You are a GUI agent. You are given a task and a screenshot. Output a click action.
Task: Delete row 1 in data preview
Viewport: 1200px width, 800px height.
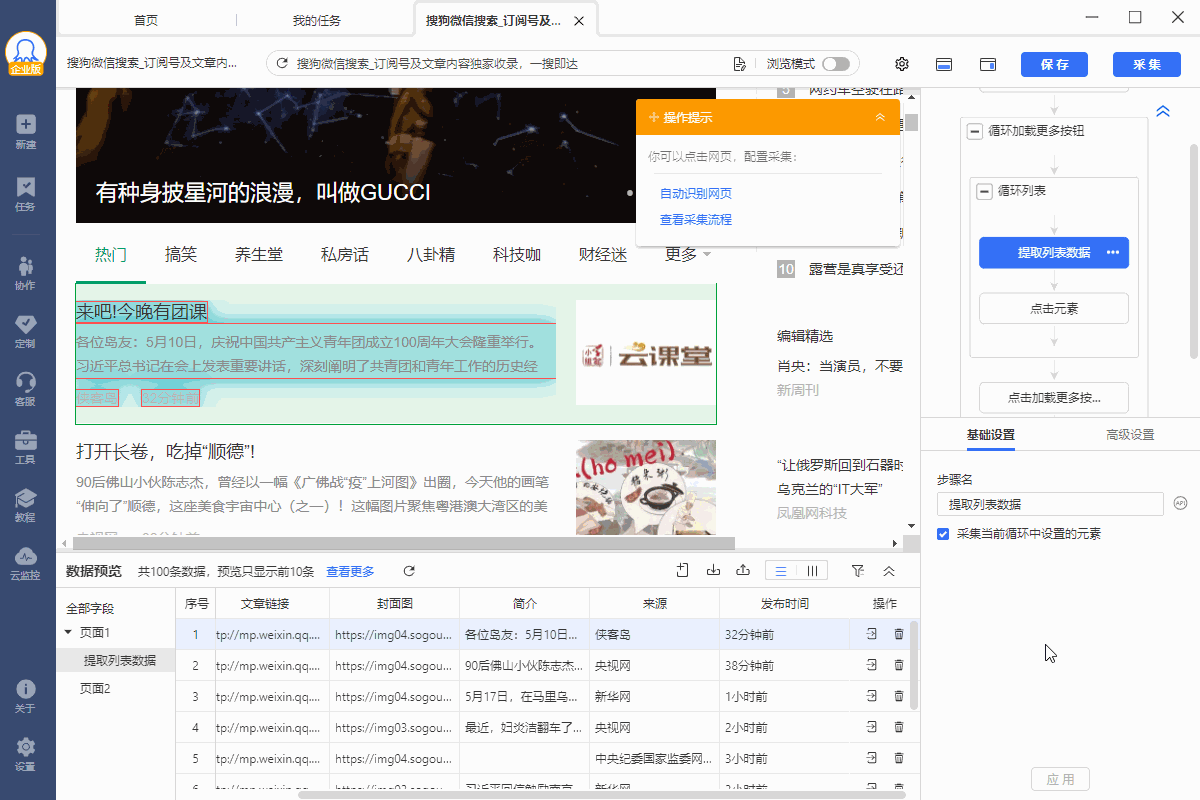pos(898,634)
